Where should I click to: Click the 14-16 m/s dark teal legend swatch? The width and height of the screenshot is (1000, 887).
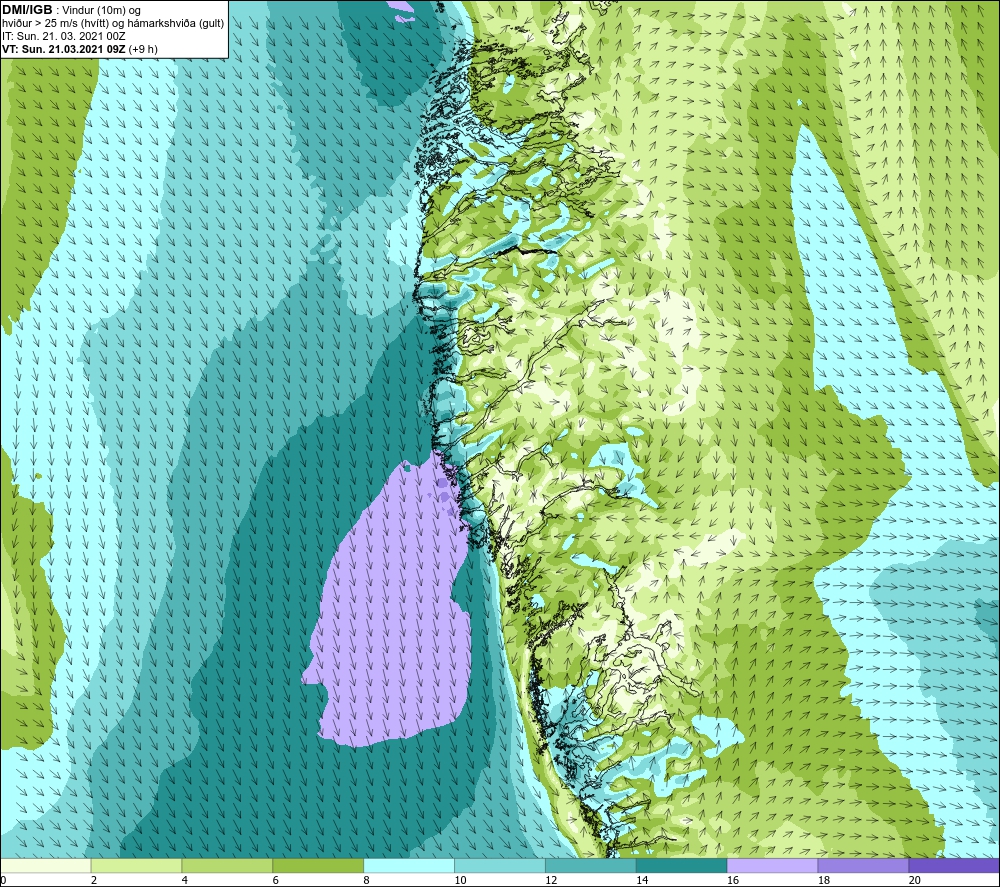click(x=682, y=865)
